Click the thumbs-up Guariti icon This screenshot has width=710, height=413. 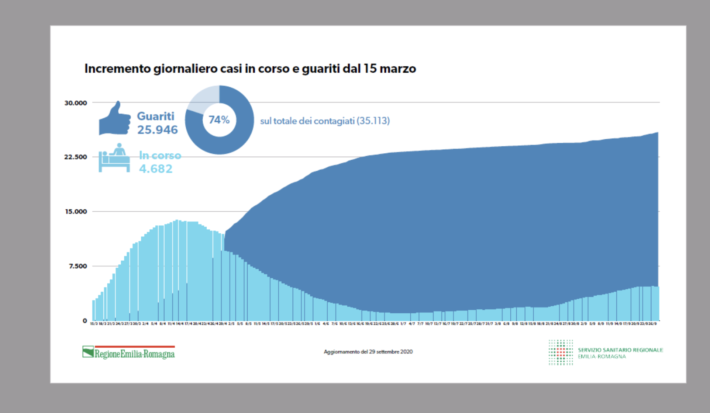(x=115, y=118)
